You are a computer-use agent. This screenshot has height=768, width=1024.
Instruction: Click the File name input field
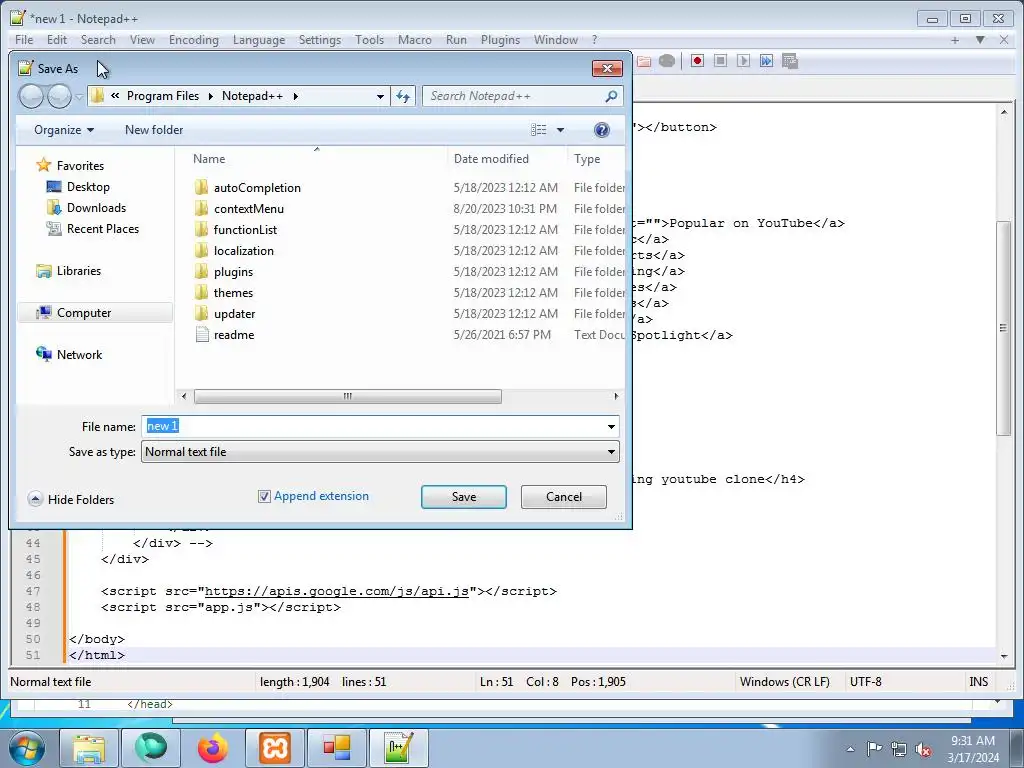coord(380,426)
